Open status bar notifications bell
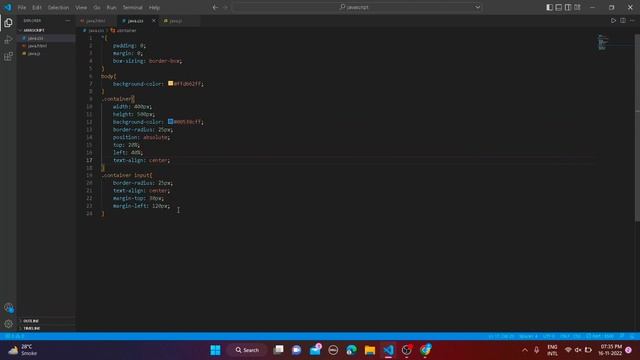Image resolution: width=640 pixels, height=360 pixels. coord(631,336)
